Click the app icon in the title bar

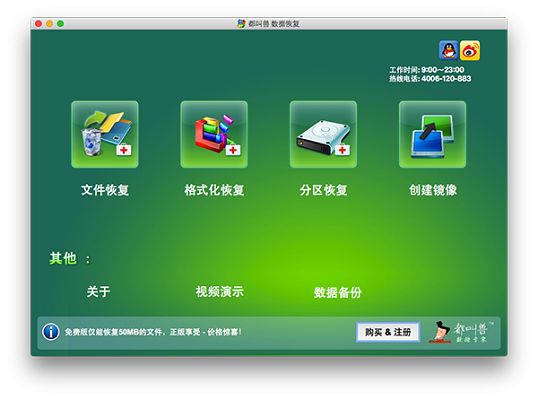pyautogui.click(x=242, y=24)
